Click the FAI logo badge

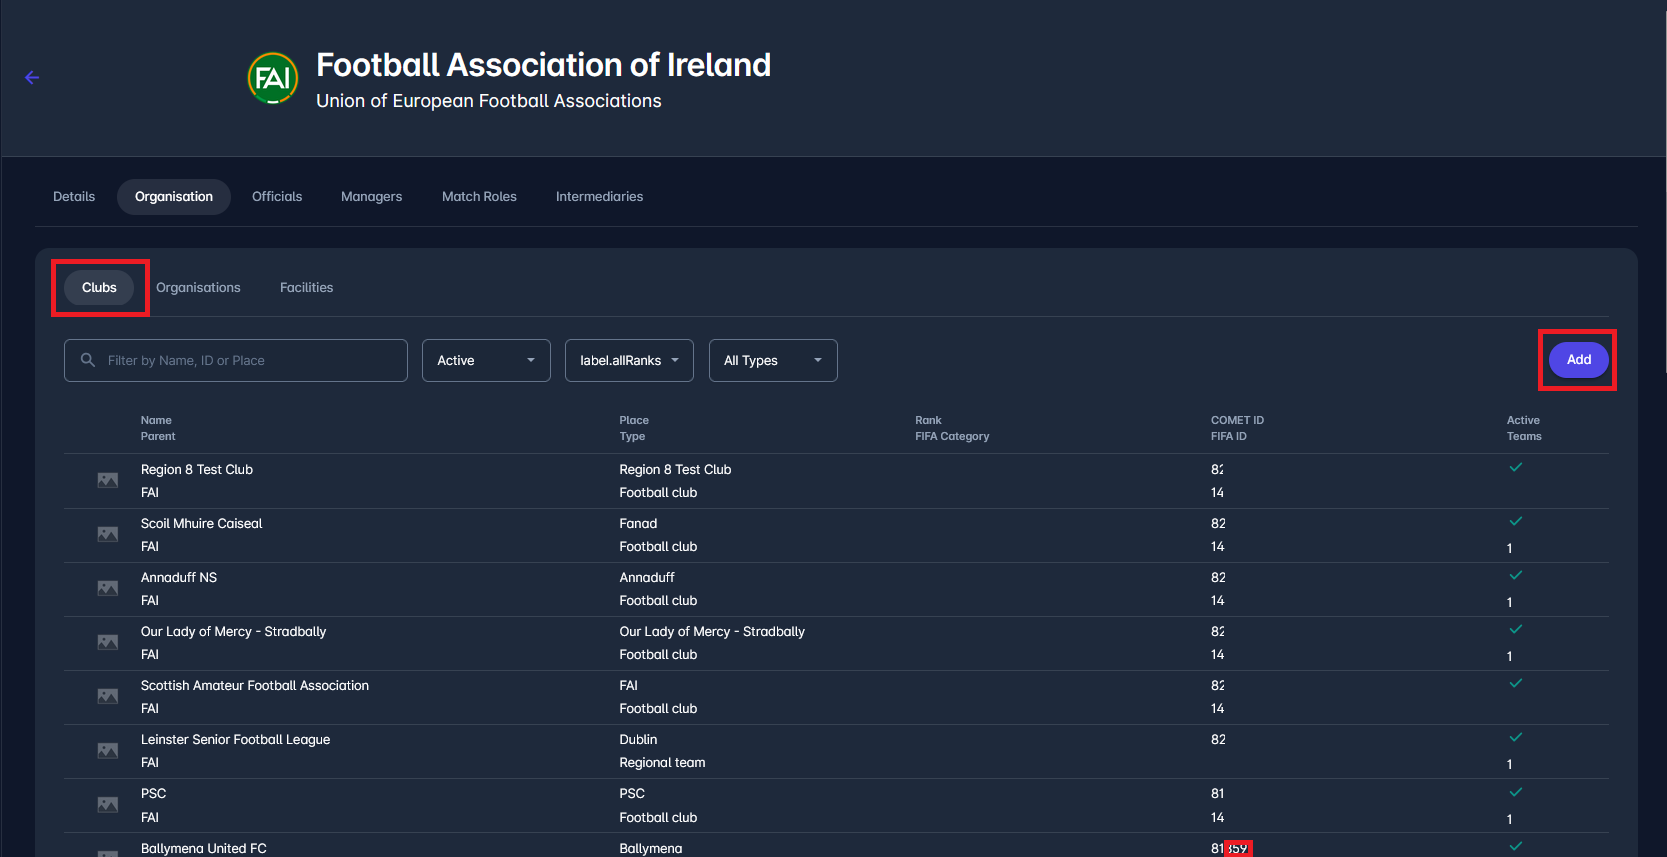(273, 78)
